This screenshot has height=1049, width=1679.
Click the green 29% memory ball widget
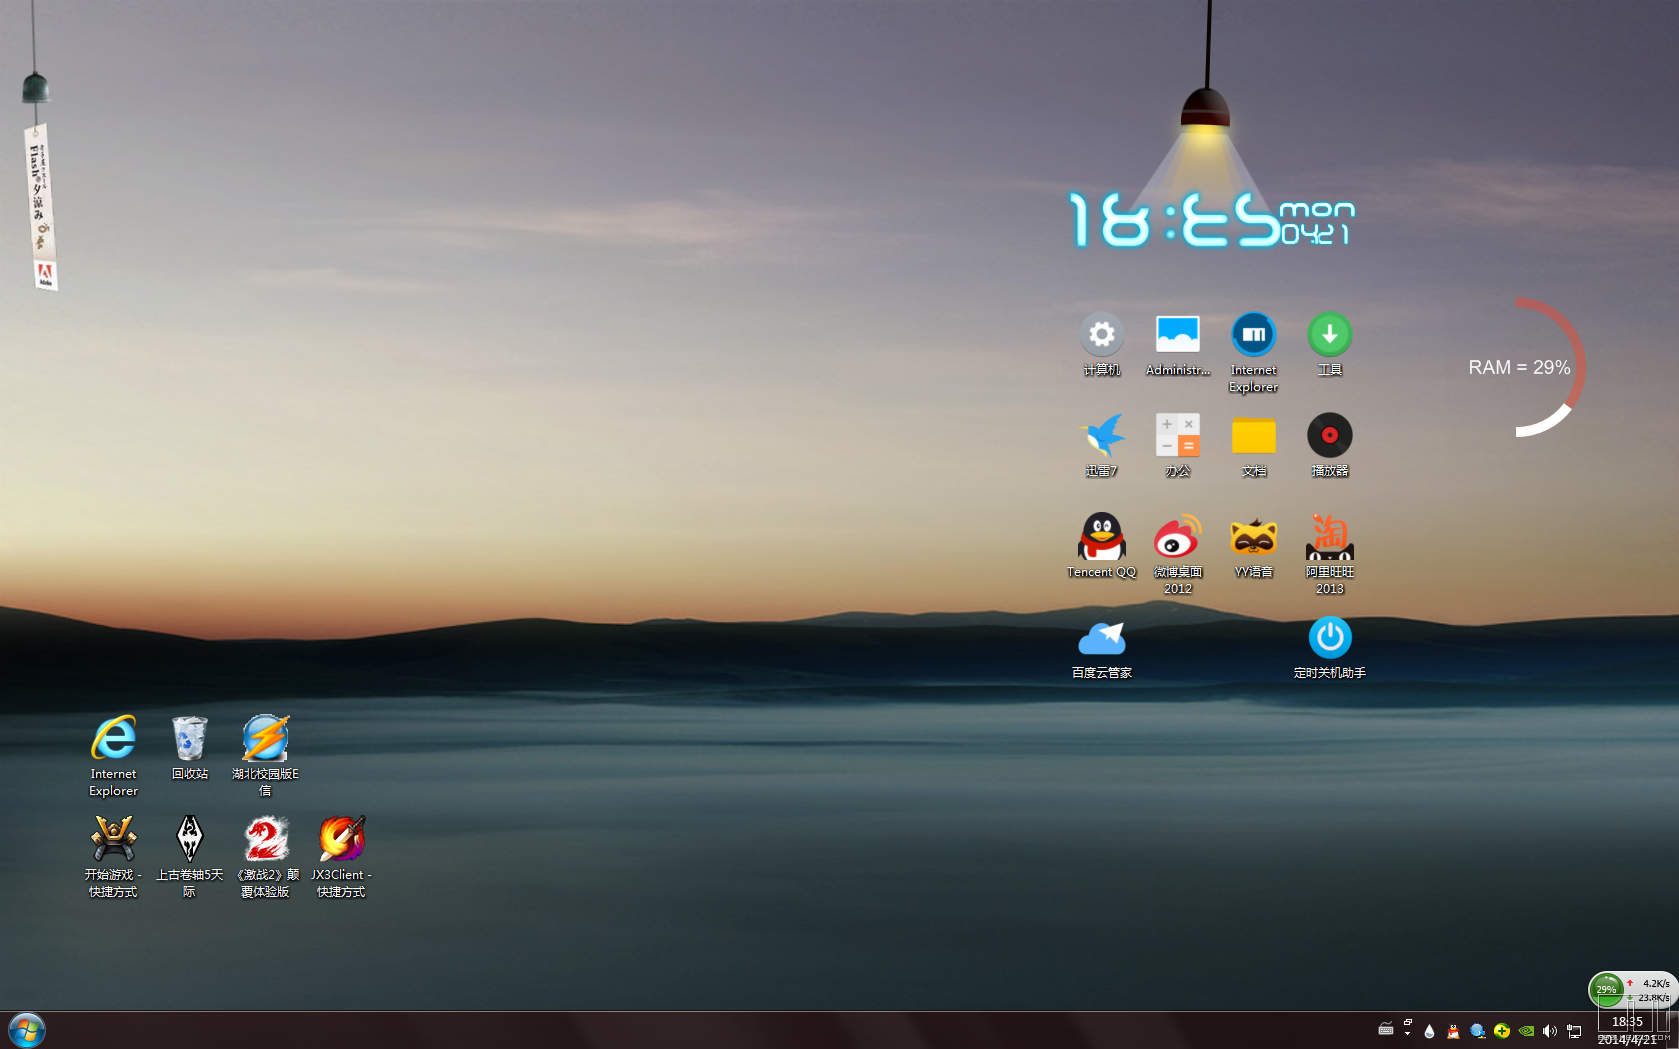tap(1606, 989)
